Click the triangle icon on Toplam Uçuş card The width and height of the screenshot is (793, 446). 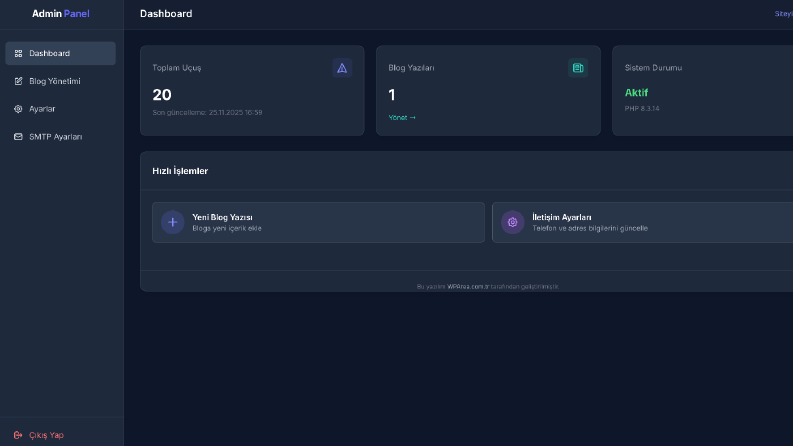point(342,68)
